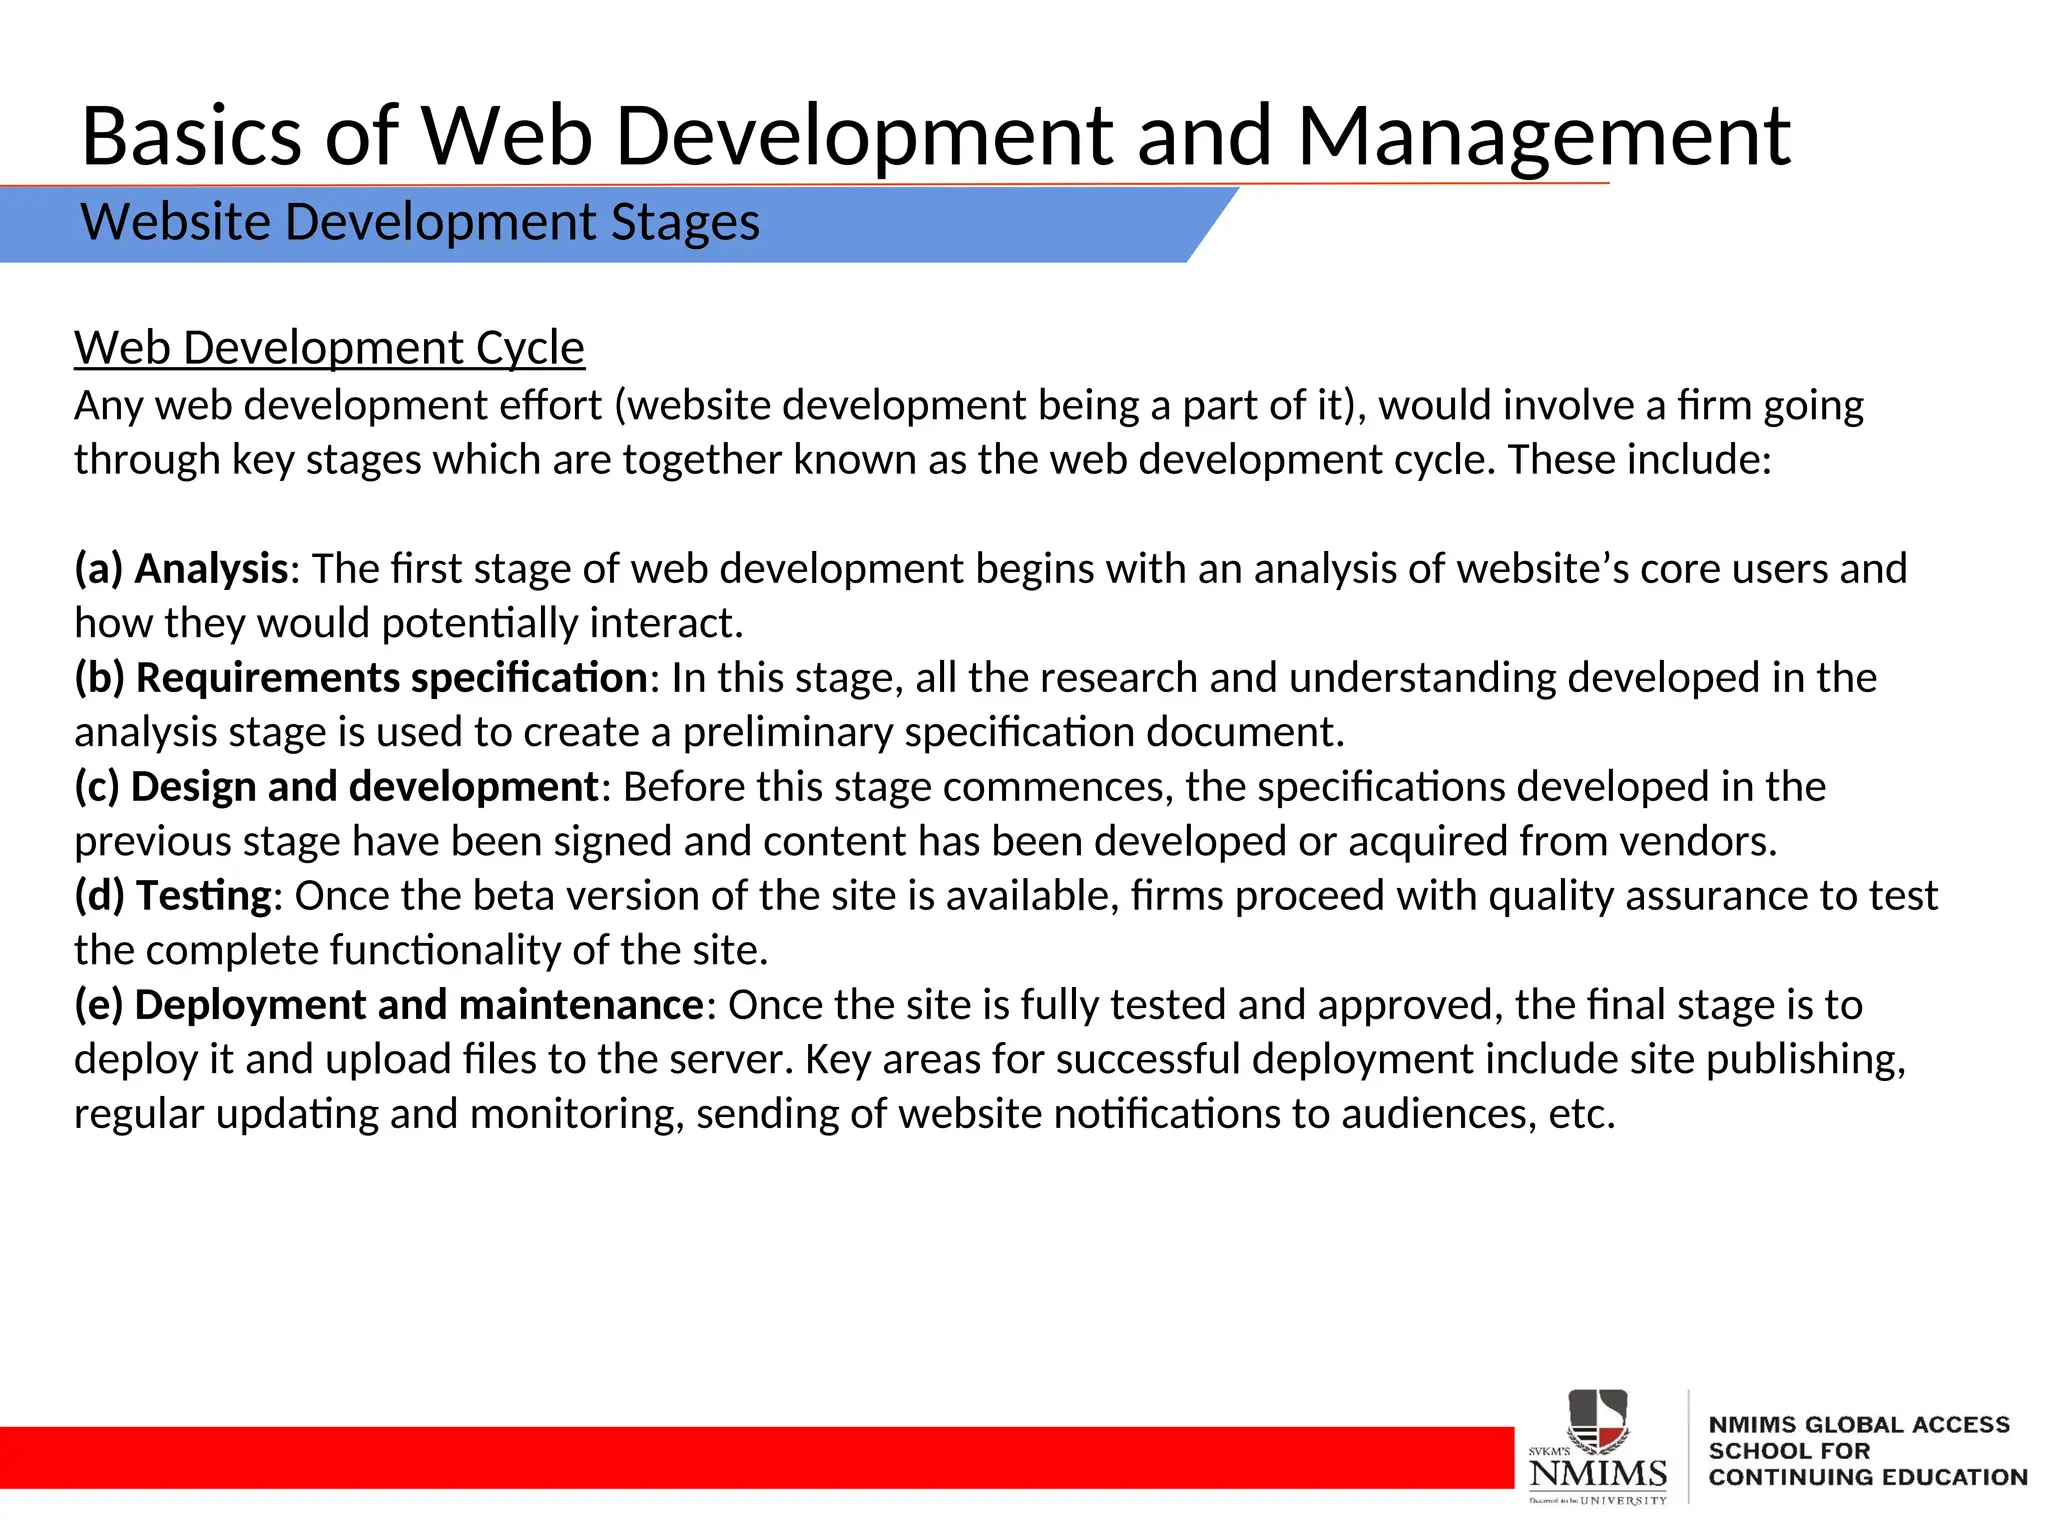Click the bold label "(a) Analysis"
Screen dimensions: 2048x1536
pos(181,569)
